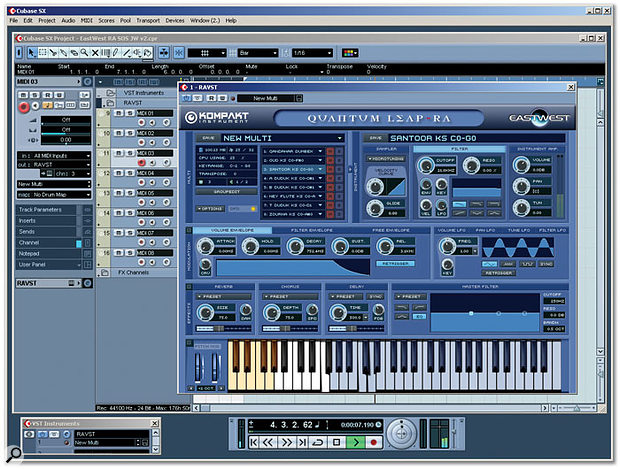Open the Bar grid type dropdown
Viewport: 620px width, 469px height.
pyautogui.click(x=258, y=53)
